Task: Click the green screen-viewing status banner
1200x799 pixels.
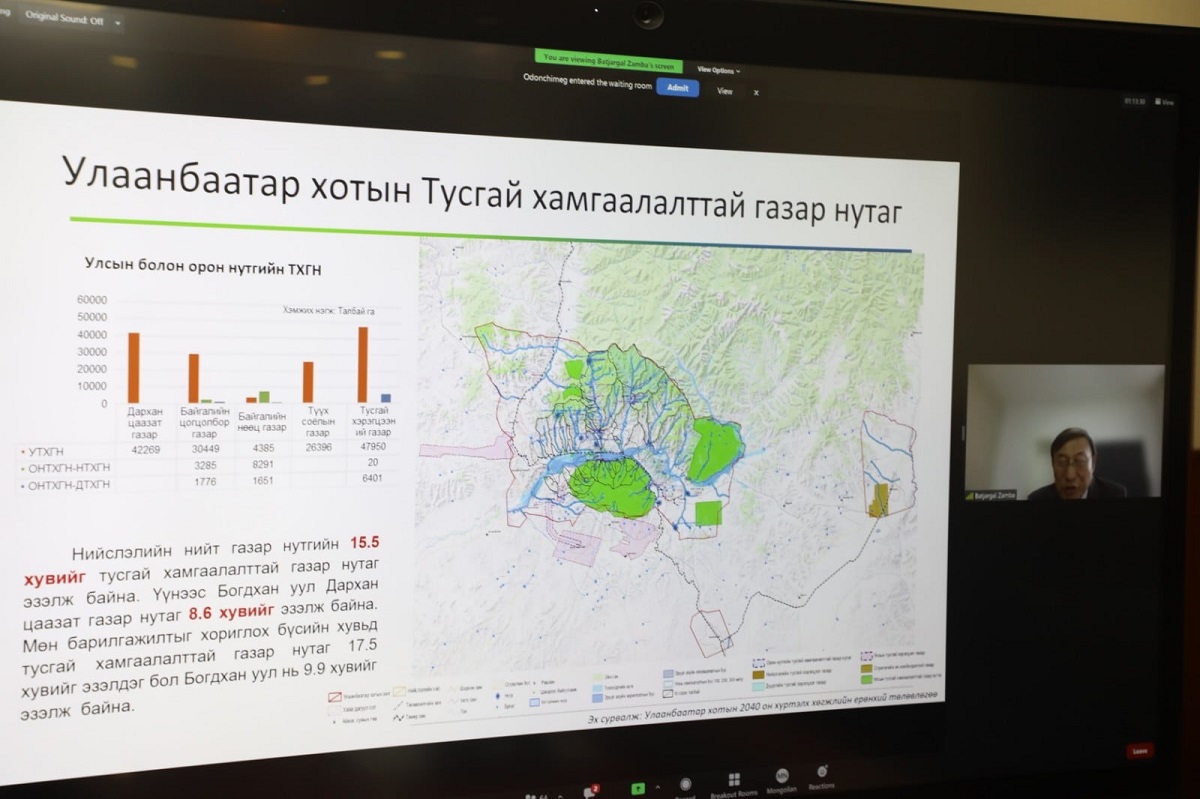Action: point(608,63)
